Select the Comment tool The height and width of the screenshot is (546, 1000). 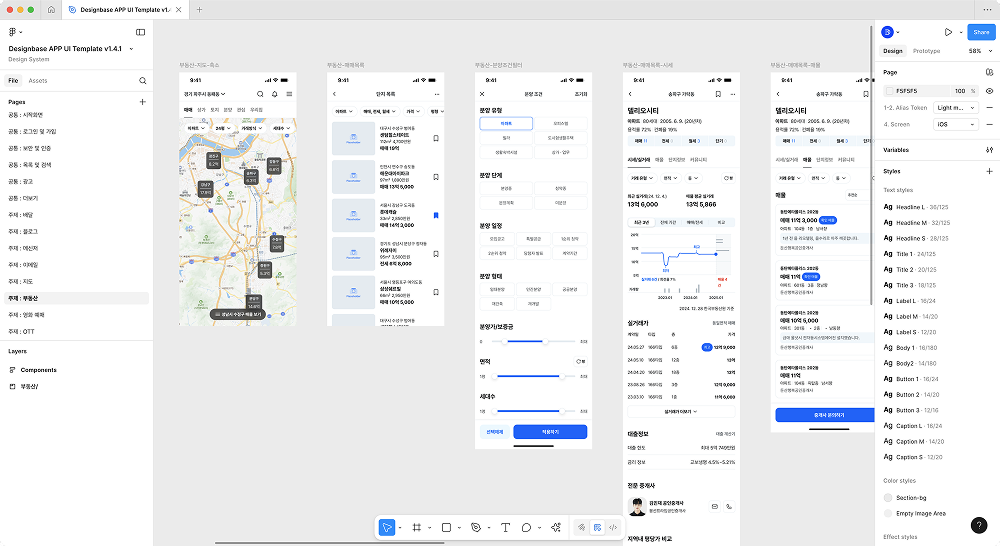coord(527,527)
